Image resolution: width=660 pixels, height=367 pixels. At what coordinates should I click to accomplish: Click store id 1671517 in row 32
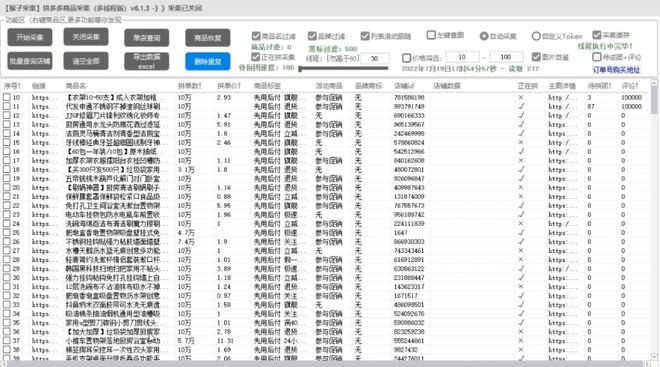click(405, 295)
